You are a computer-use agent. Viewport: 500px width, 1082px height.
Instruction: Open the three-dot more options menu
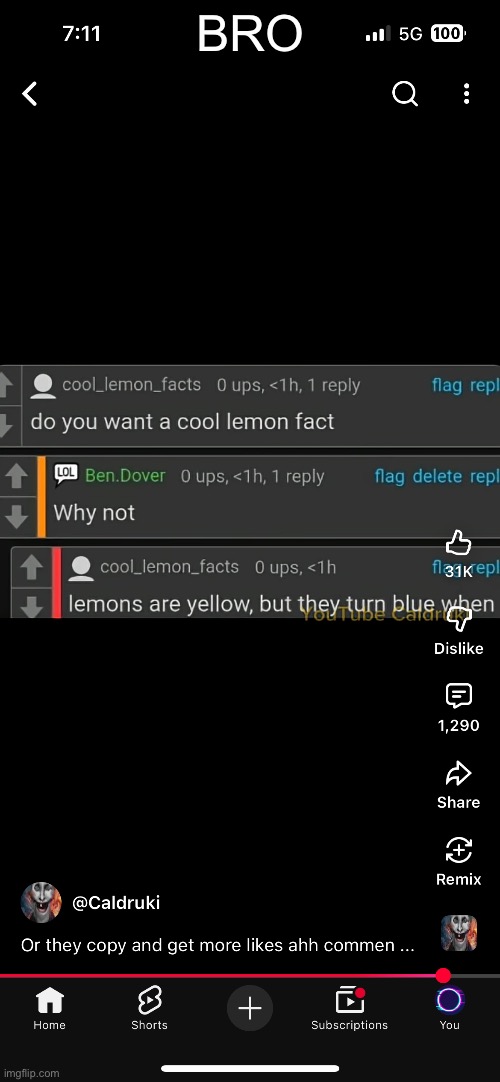pos(467,94)
